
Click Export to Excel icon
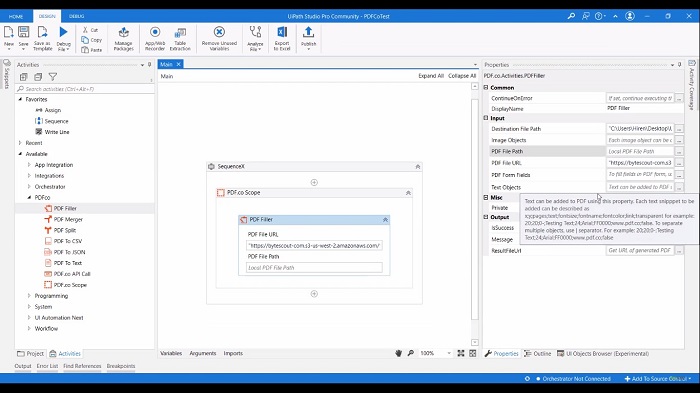(282, 32)
